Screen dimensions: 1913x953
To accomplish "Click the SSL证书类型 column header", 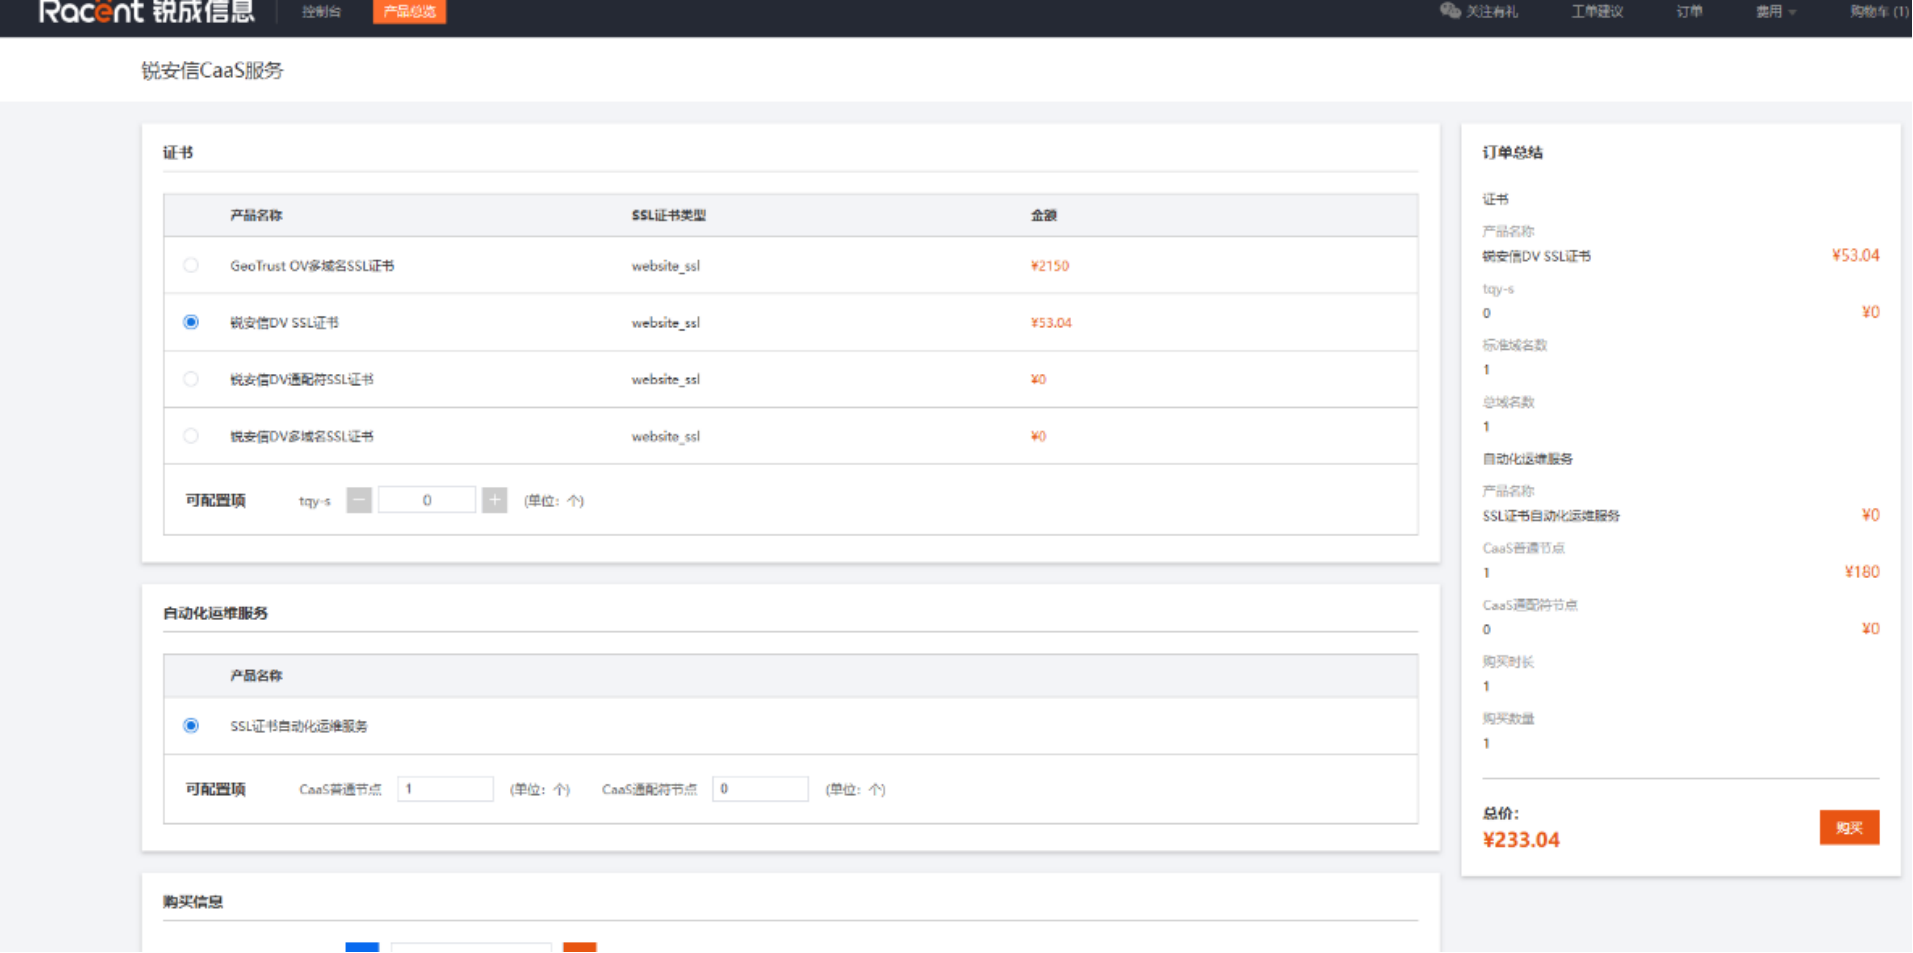I will coord(669,215).
